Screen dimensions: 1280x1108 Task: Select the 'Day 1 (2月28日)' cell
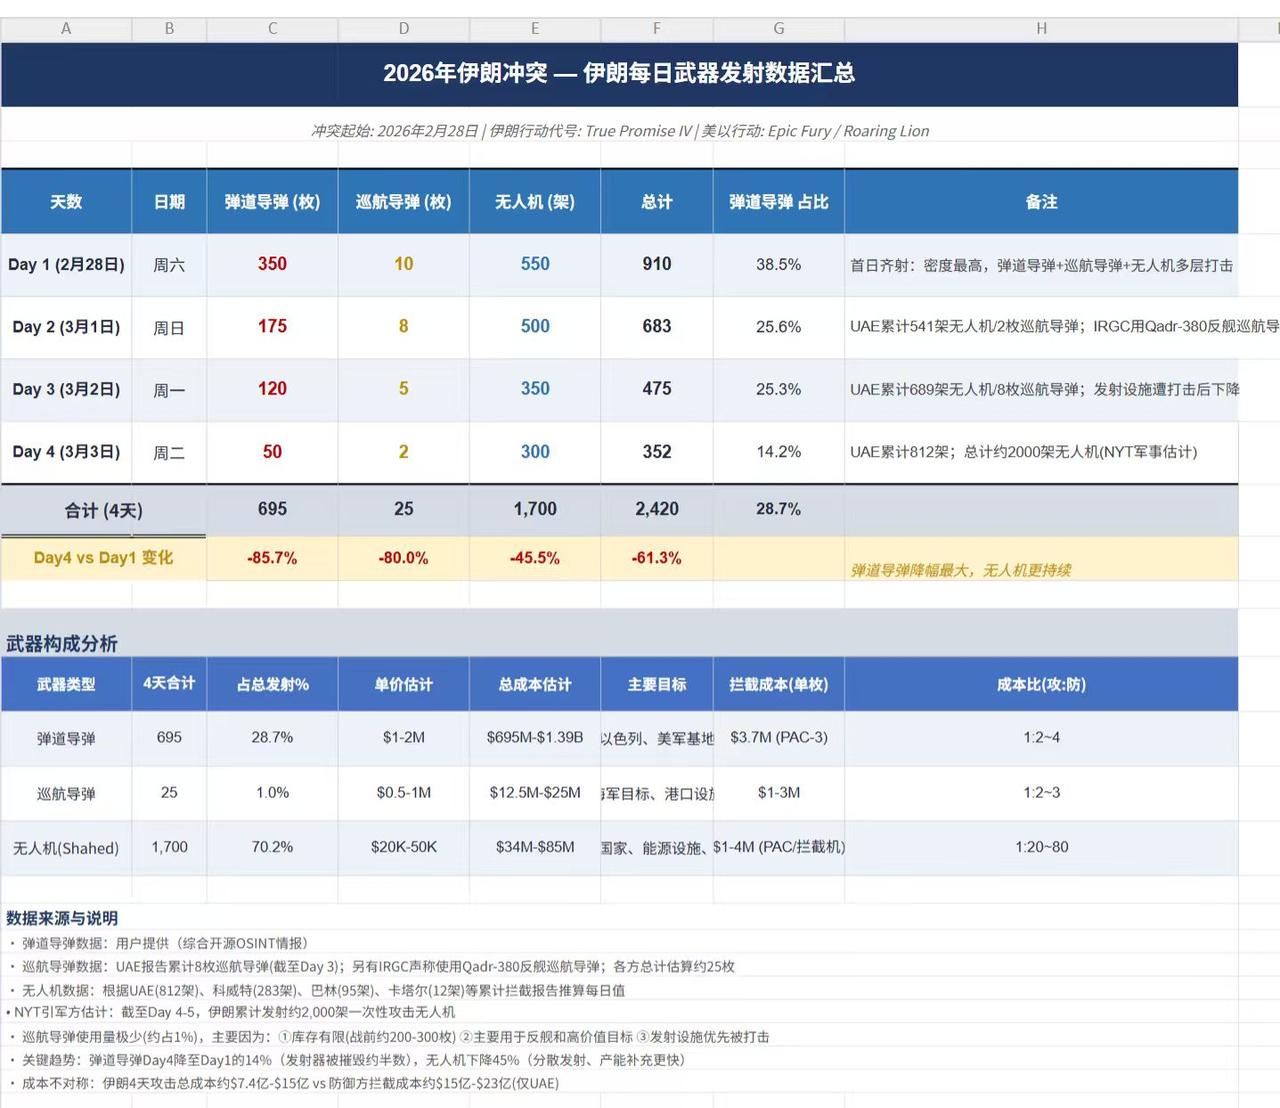point(66,264)
